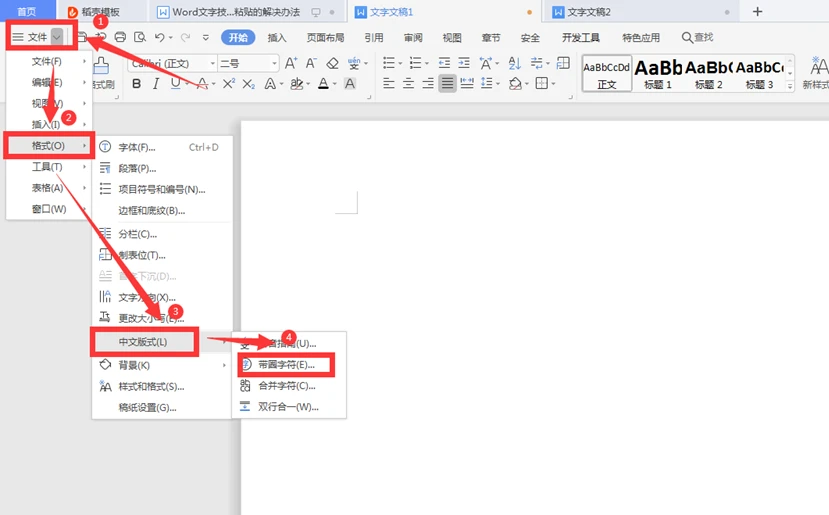The height and width of the screenshot is (515, 829).
Task: Click the superscript X² icon
Action: pyautogui.click(x=229, y=84)
